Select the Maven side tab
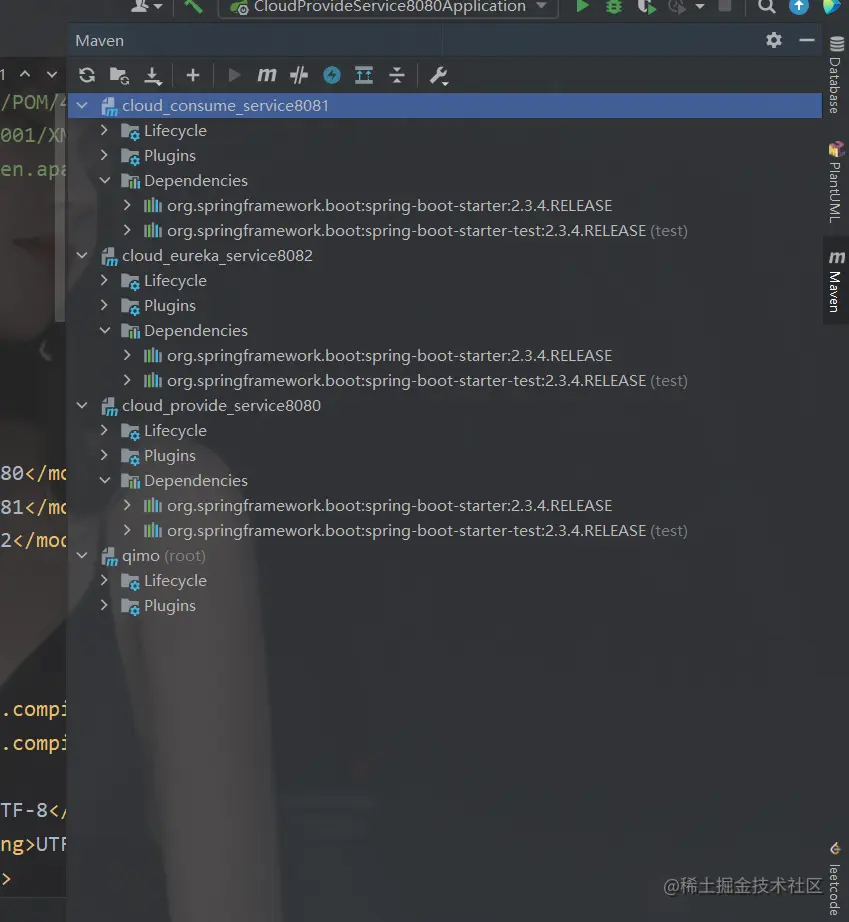 pos(835,280)
